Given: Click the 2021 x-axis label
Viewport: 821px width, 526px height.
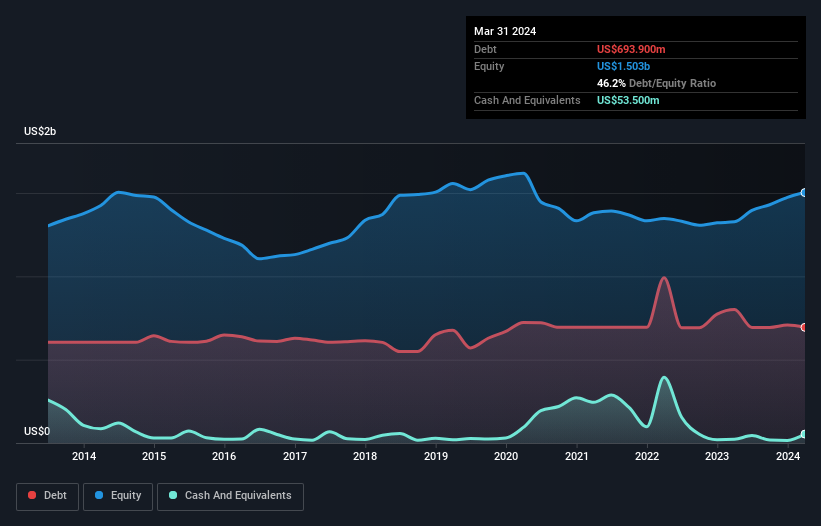Looking at the screenshot, I should pyautogui.click(x=576, y=456).
